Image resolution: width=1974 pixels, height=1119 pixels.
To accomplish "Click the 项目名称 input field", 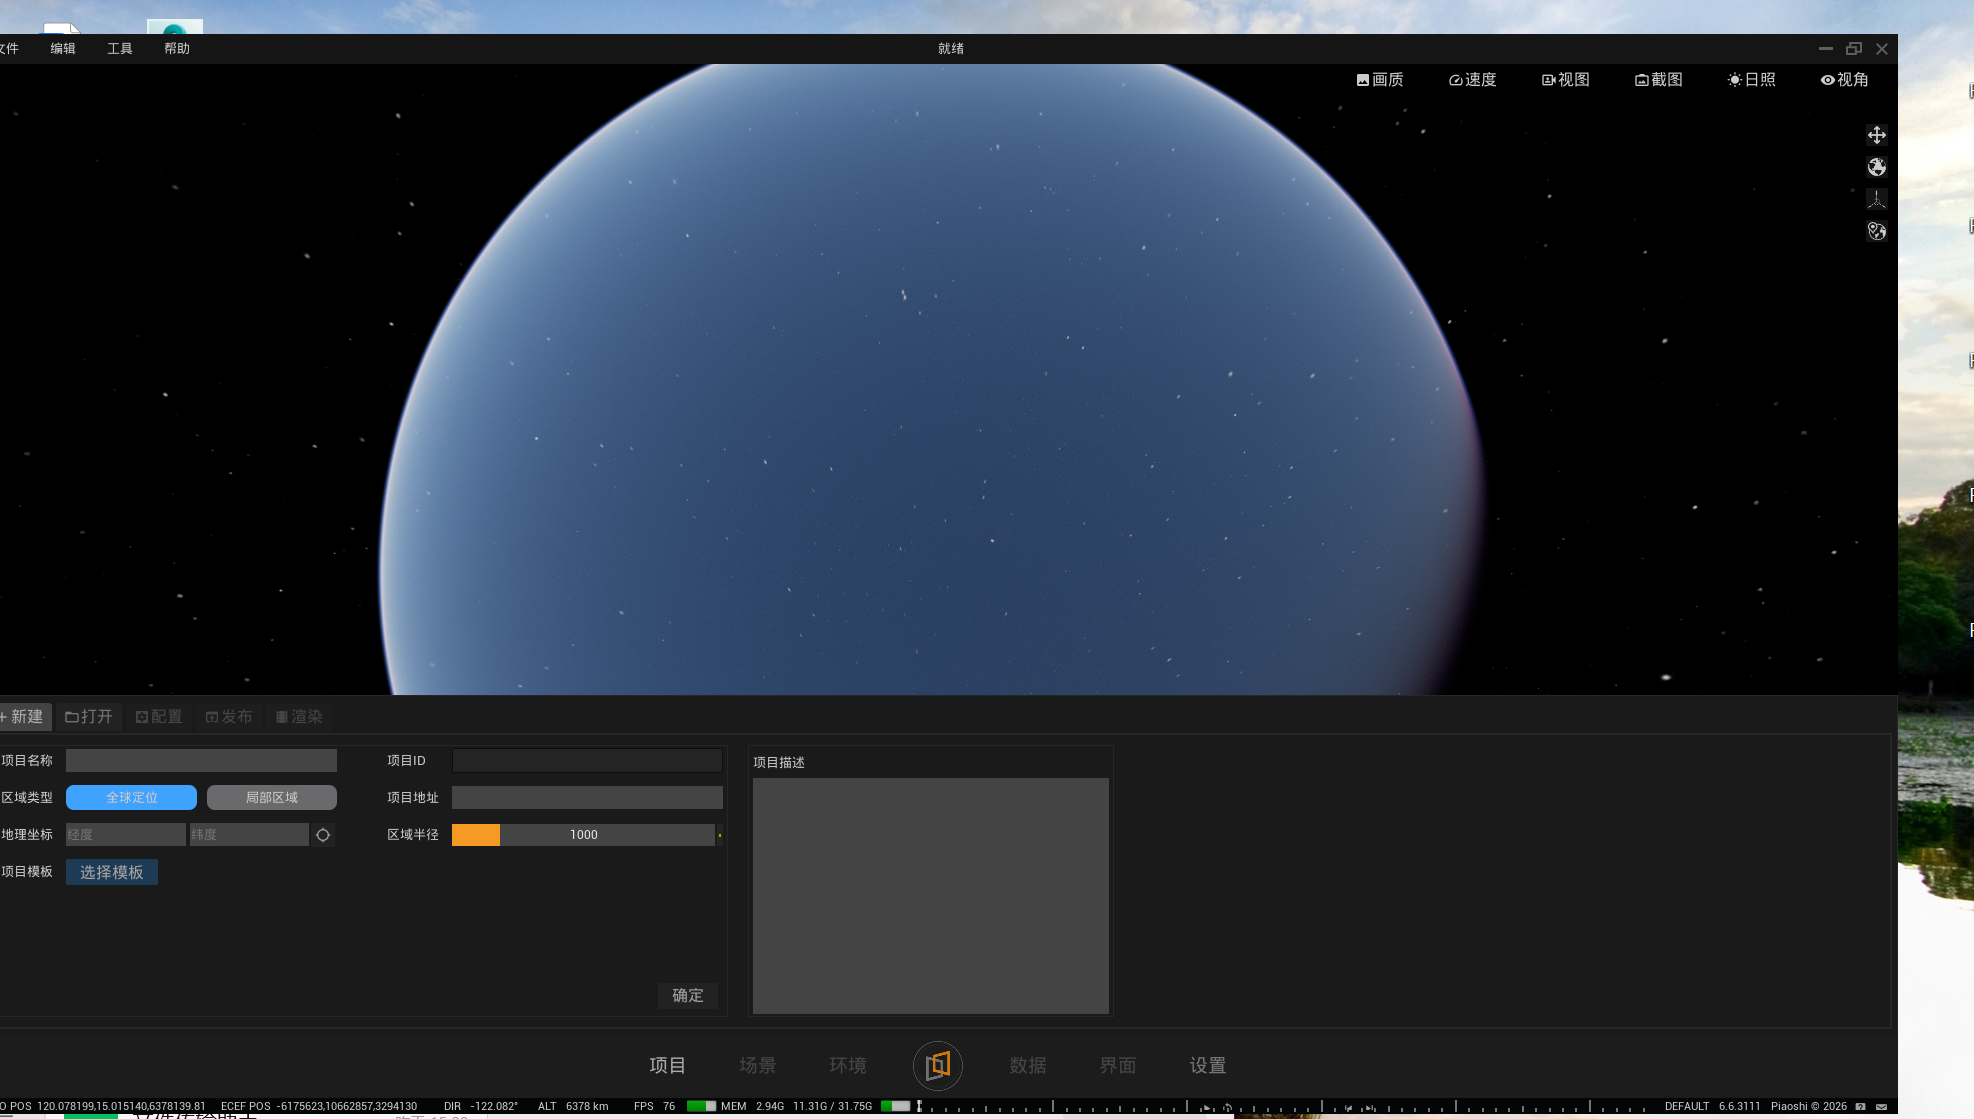I will (x=201, y=761).
